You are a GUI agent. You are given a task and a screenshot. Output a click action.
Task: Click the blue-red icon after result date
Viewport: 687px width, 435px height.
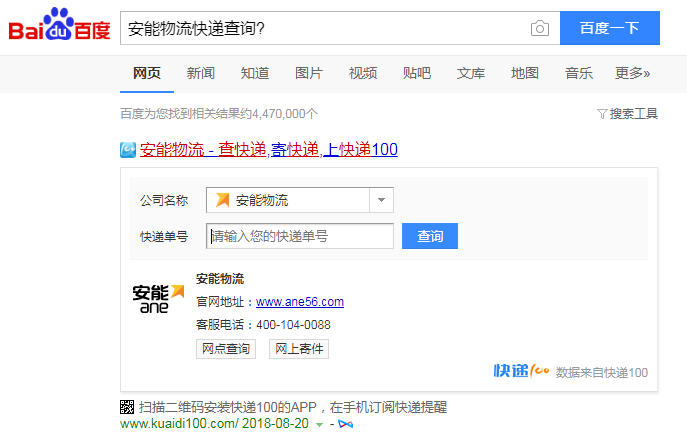click(x=346, y=424)
